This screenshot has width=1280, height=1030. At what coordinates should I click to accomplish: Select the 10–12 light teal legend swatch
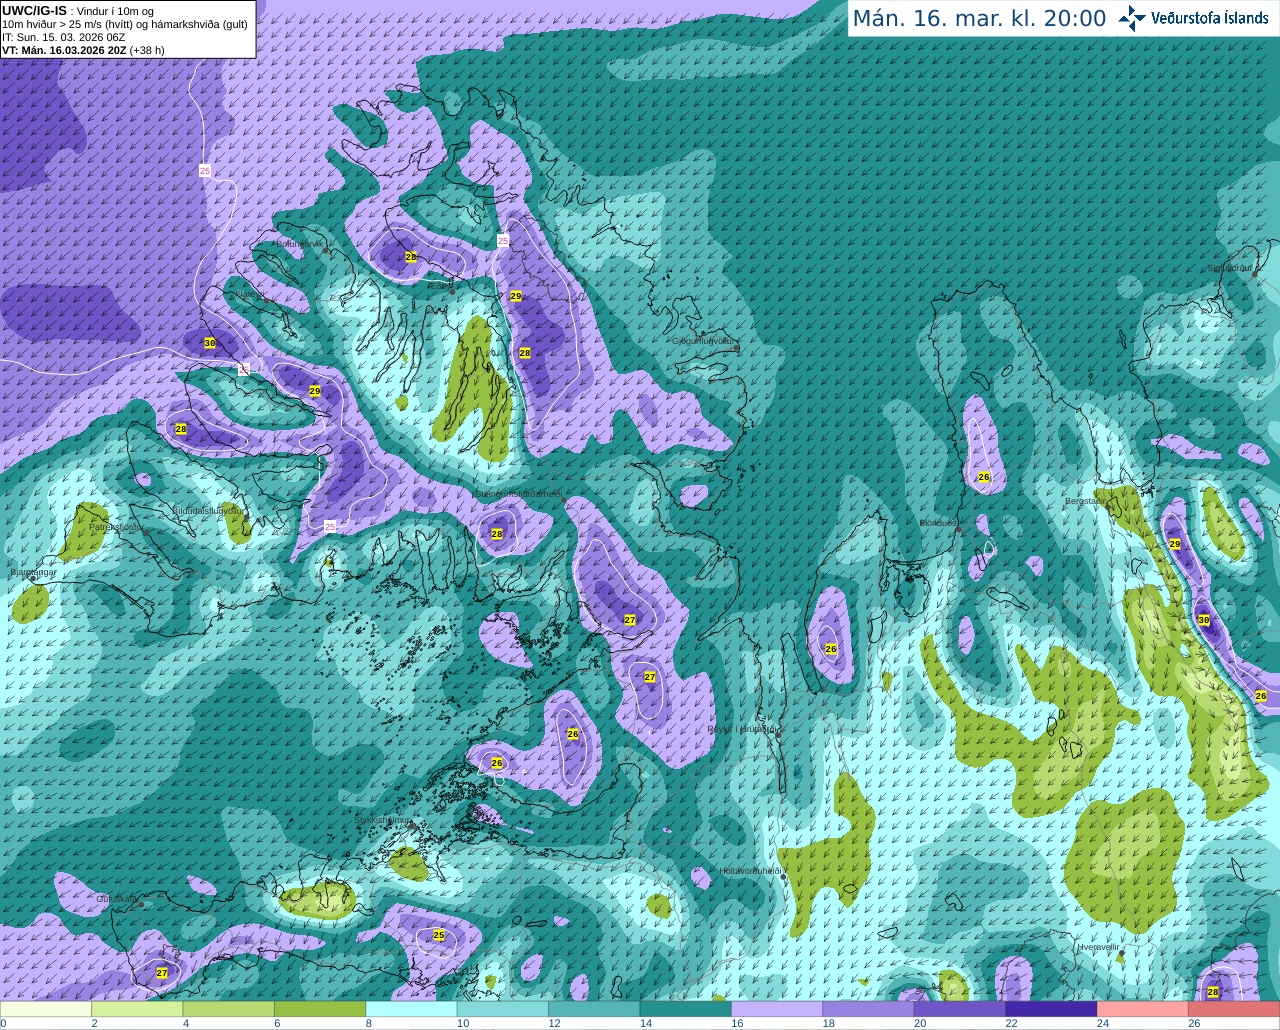503,1010
